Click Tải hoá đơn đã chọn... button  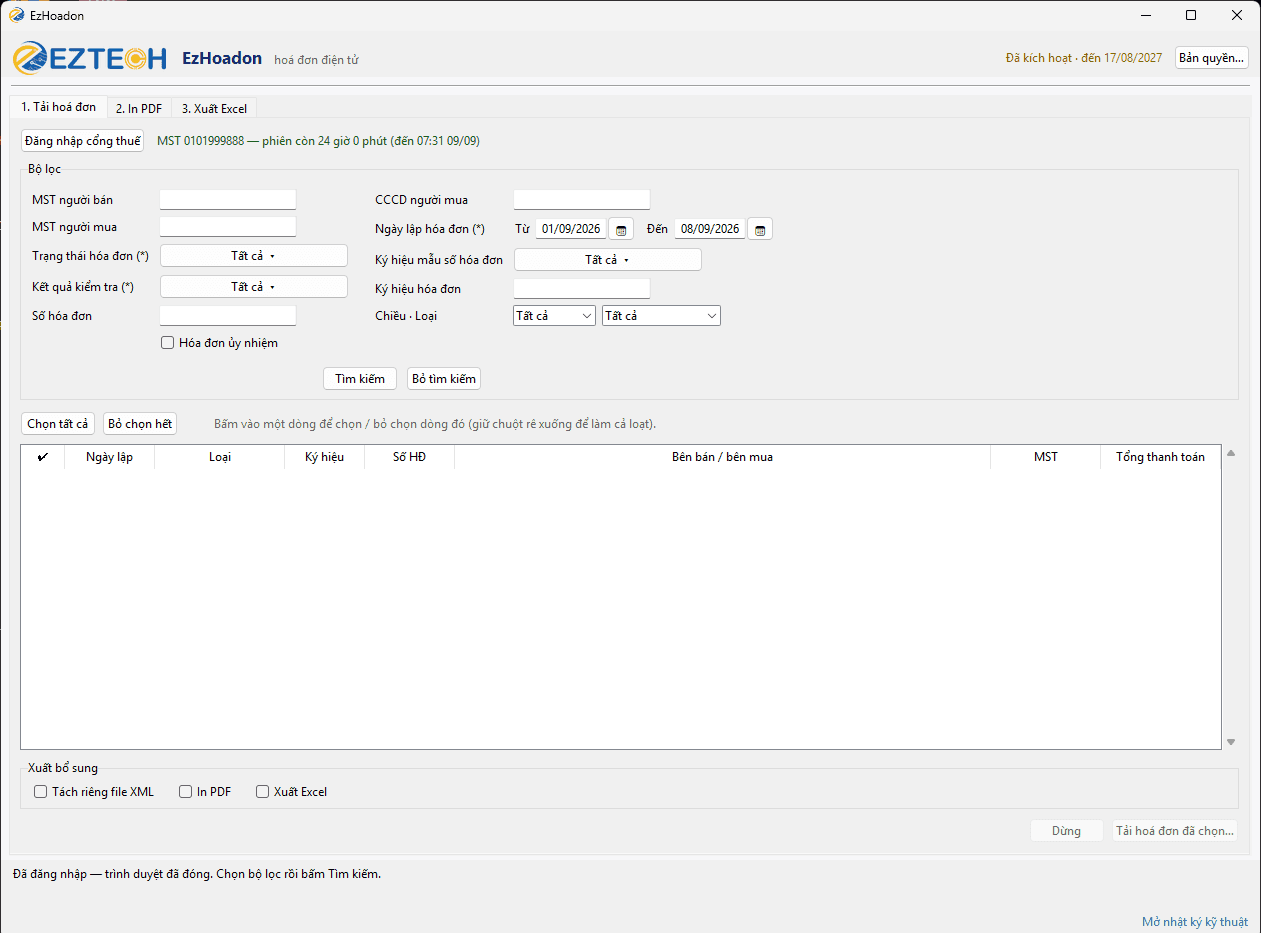[1175, 831]
